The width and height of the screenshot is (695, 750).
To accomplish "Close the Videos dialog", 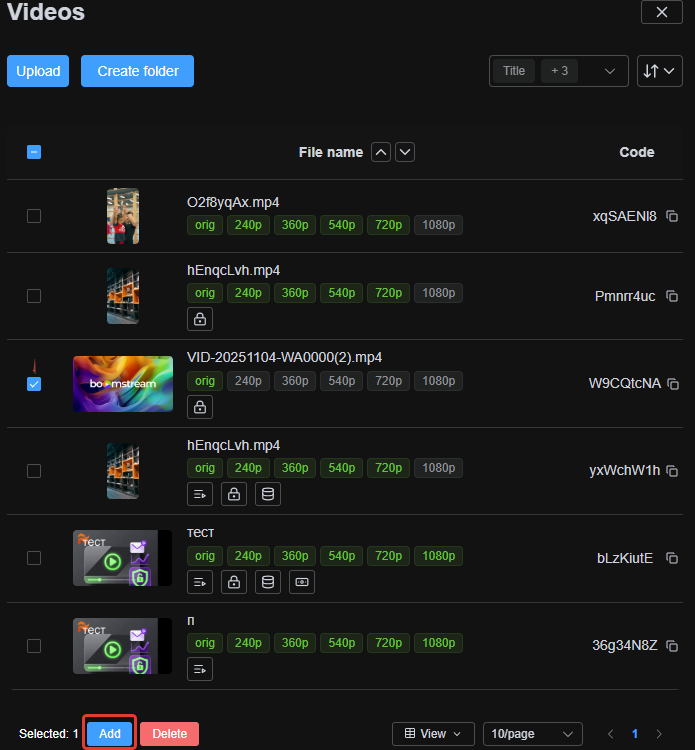I will pos(662,12).
